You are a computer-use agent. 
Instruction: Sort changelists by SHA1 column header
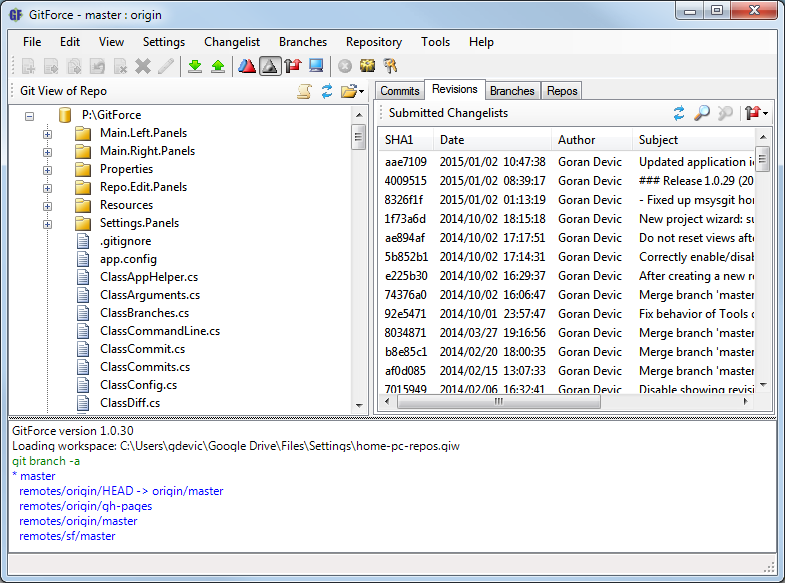tap(405, 140)
